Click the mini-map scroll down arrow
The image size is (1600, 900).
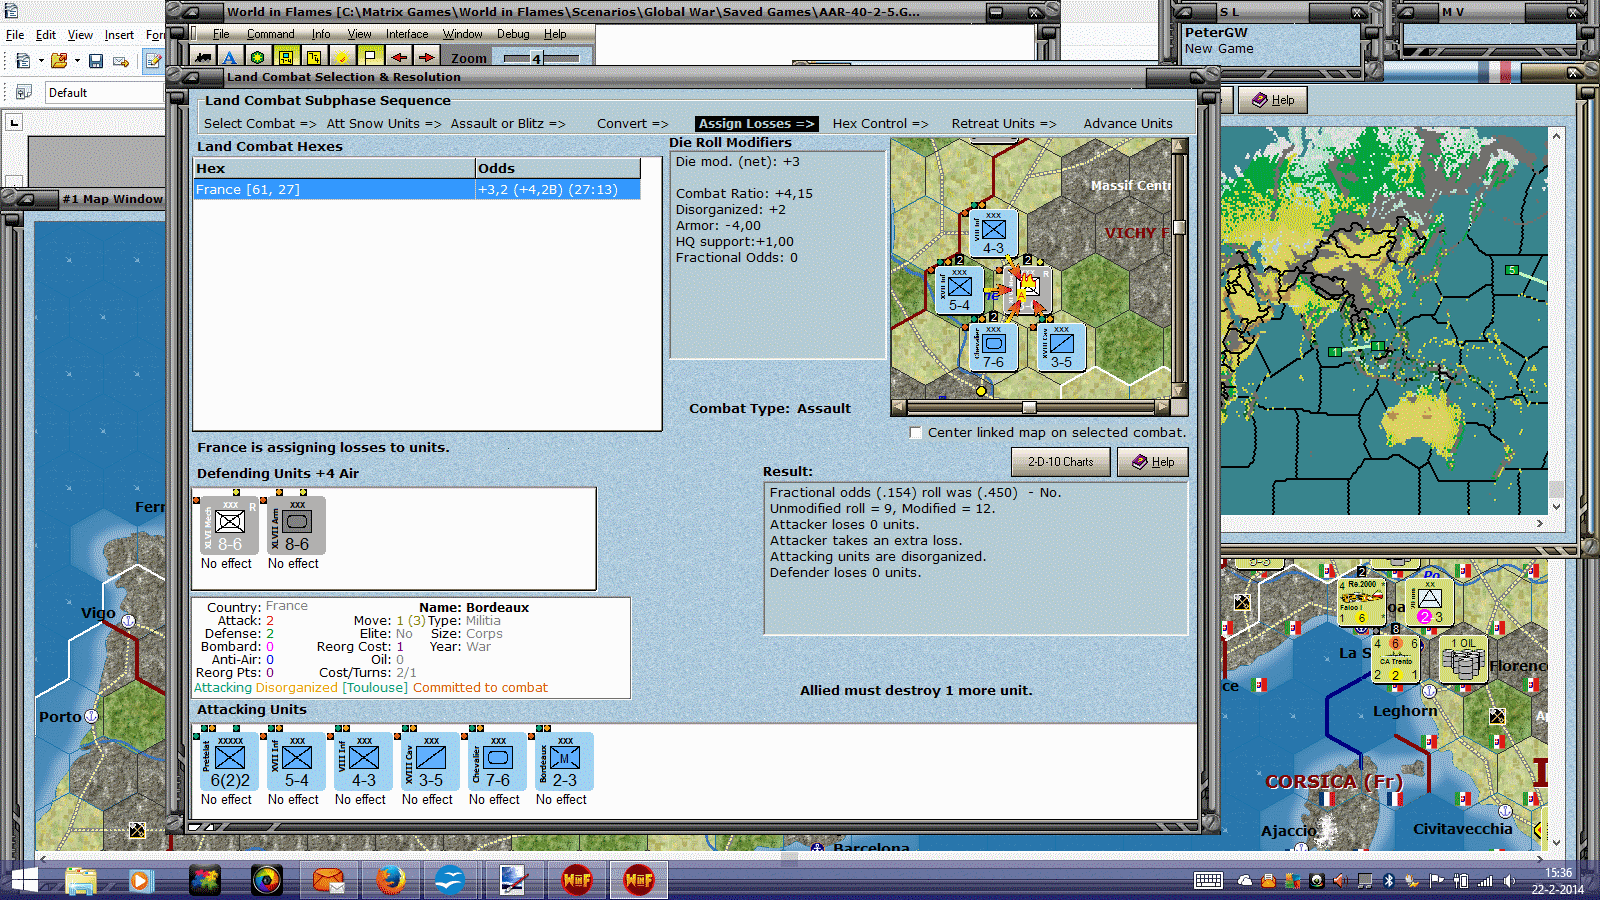(x=1179, y=391)
